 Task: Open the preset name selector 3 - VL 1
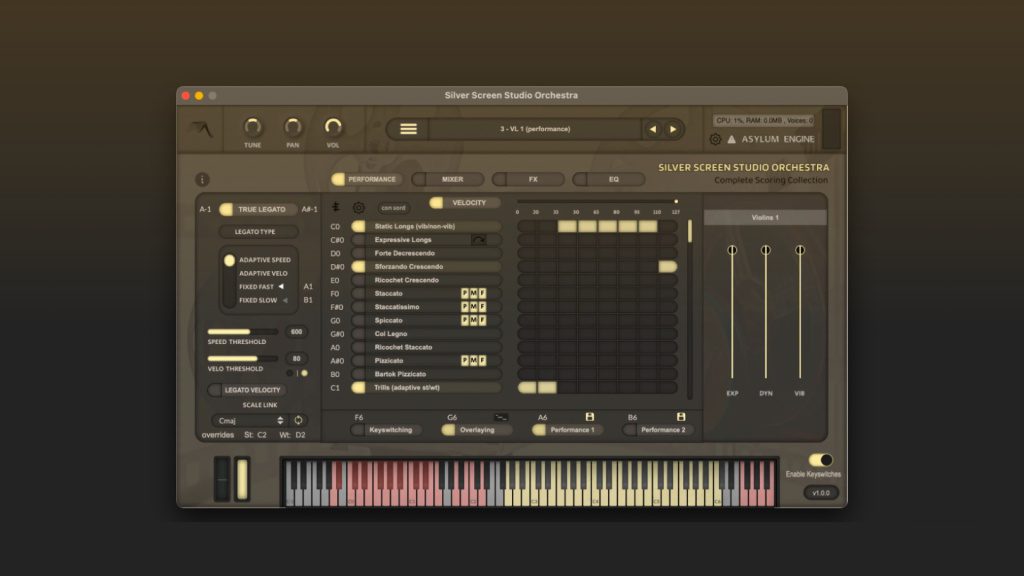tap(535, 129)
